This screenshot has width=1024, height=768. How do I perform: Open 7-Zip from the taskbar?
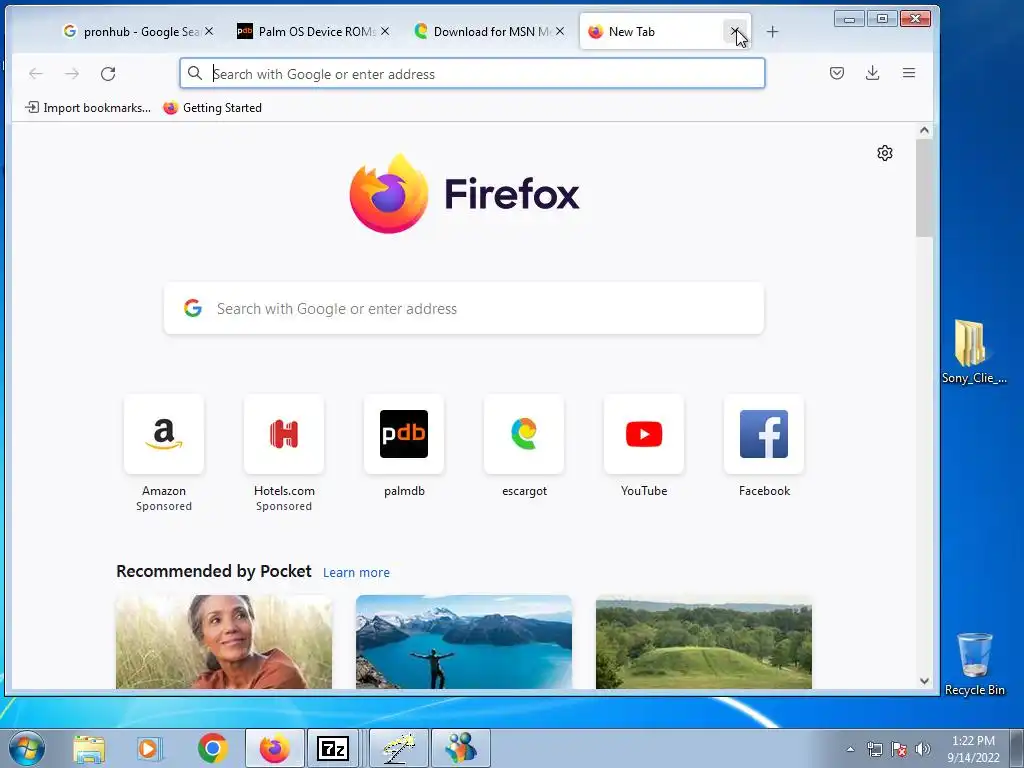tap(332, 748)
